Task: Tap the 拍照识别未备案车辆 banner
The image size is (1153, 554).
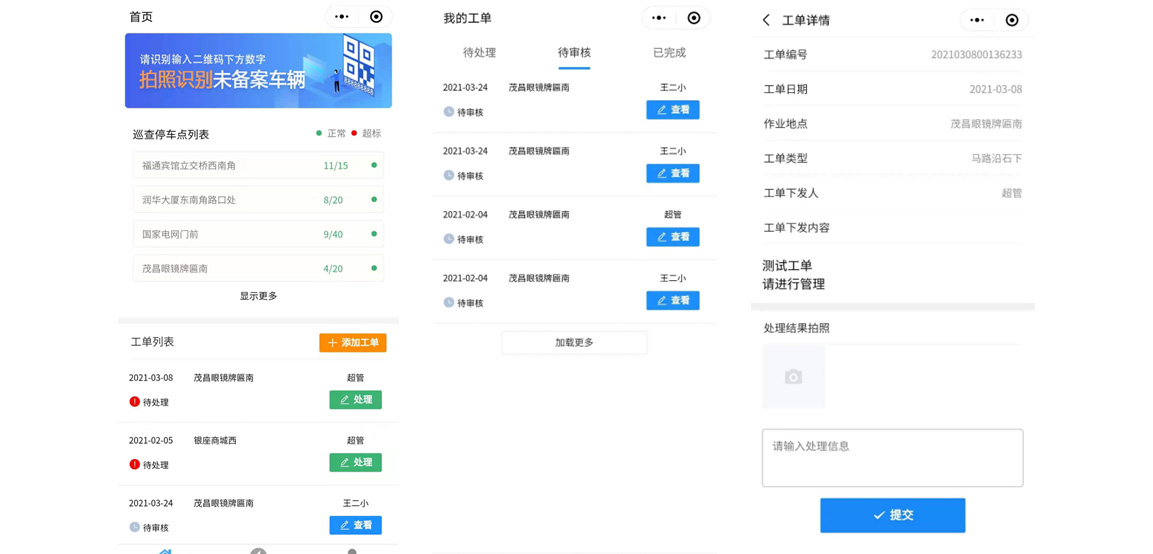Action: (x=258, y=71)
